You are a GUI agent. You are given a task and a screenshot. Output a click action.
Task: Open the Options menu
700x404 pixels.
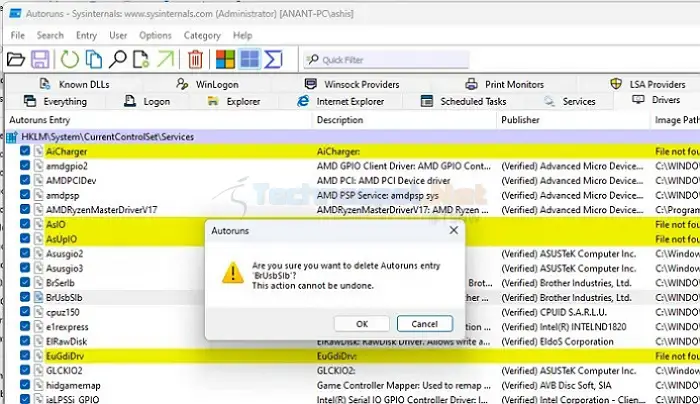(155, 35)
